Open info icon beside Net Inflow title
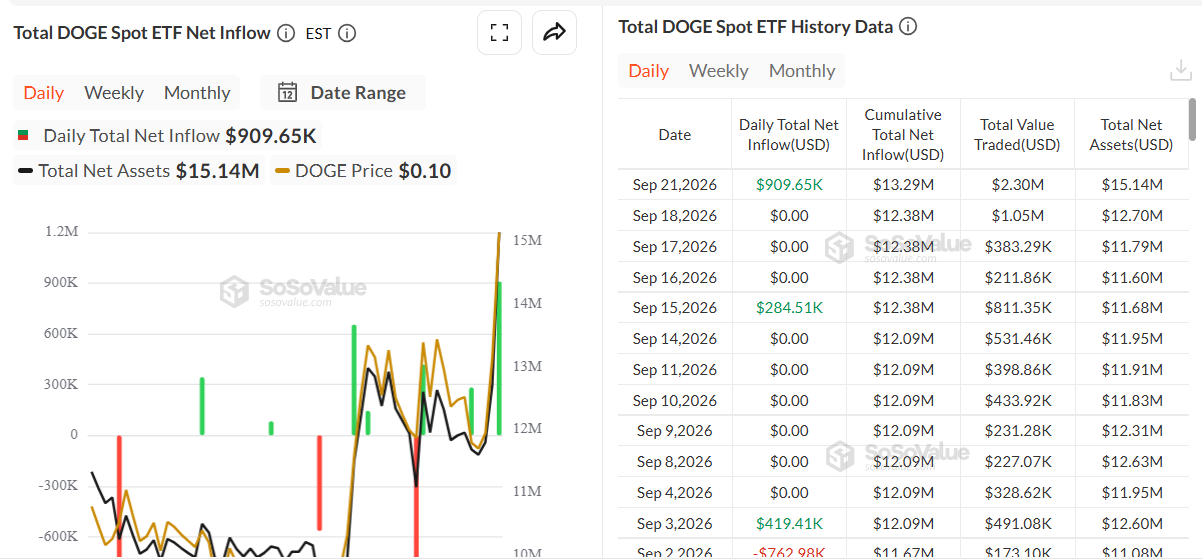The image size is (1202, 559). coord(286,33)
